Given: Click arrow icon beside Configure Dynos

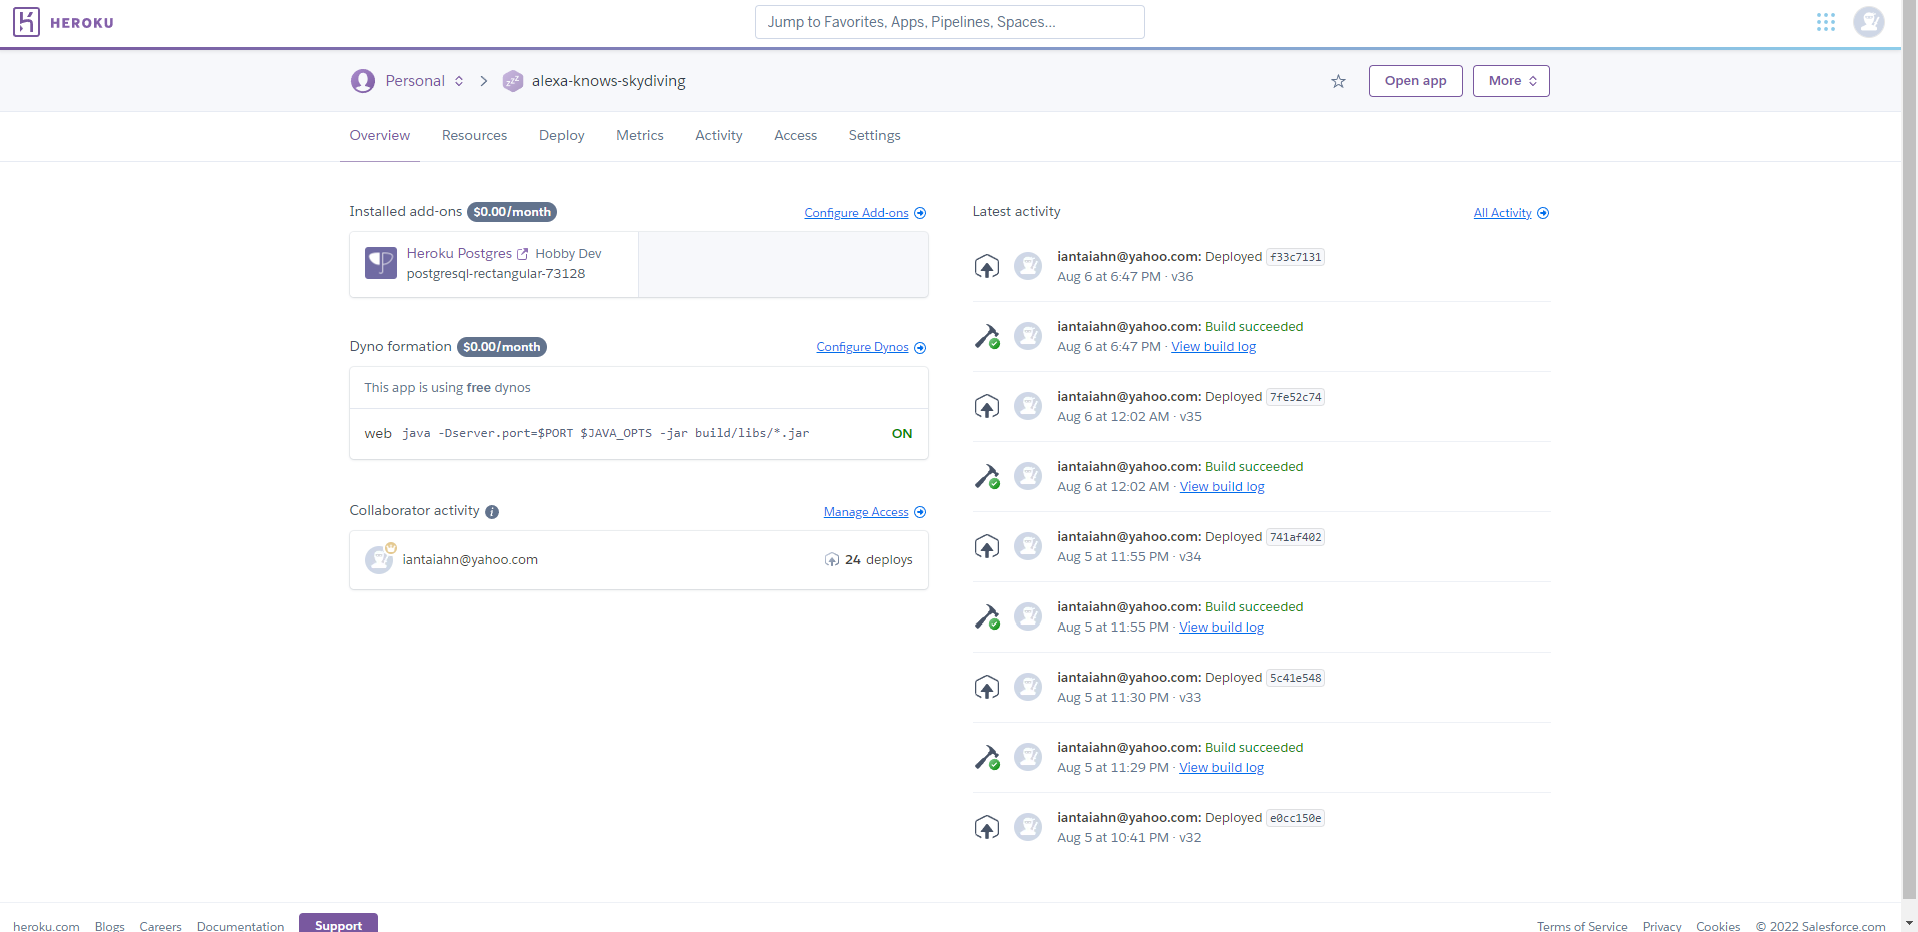Looking at the screenshot, I should pyautogui.click(x=920, y=348).
